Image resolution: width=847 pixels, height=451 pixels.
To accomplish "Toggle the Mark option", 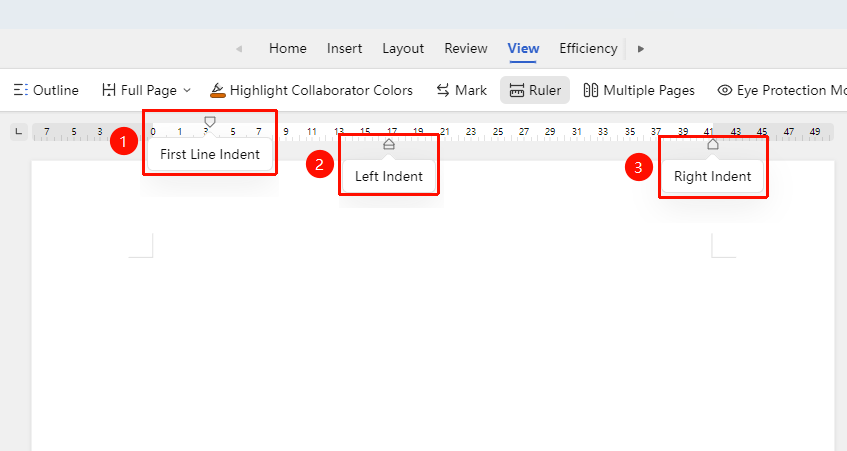I will pyautogui.click(x=461, y=90).
